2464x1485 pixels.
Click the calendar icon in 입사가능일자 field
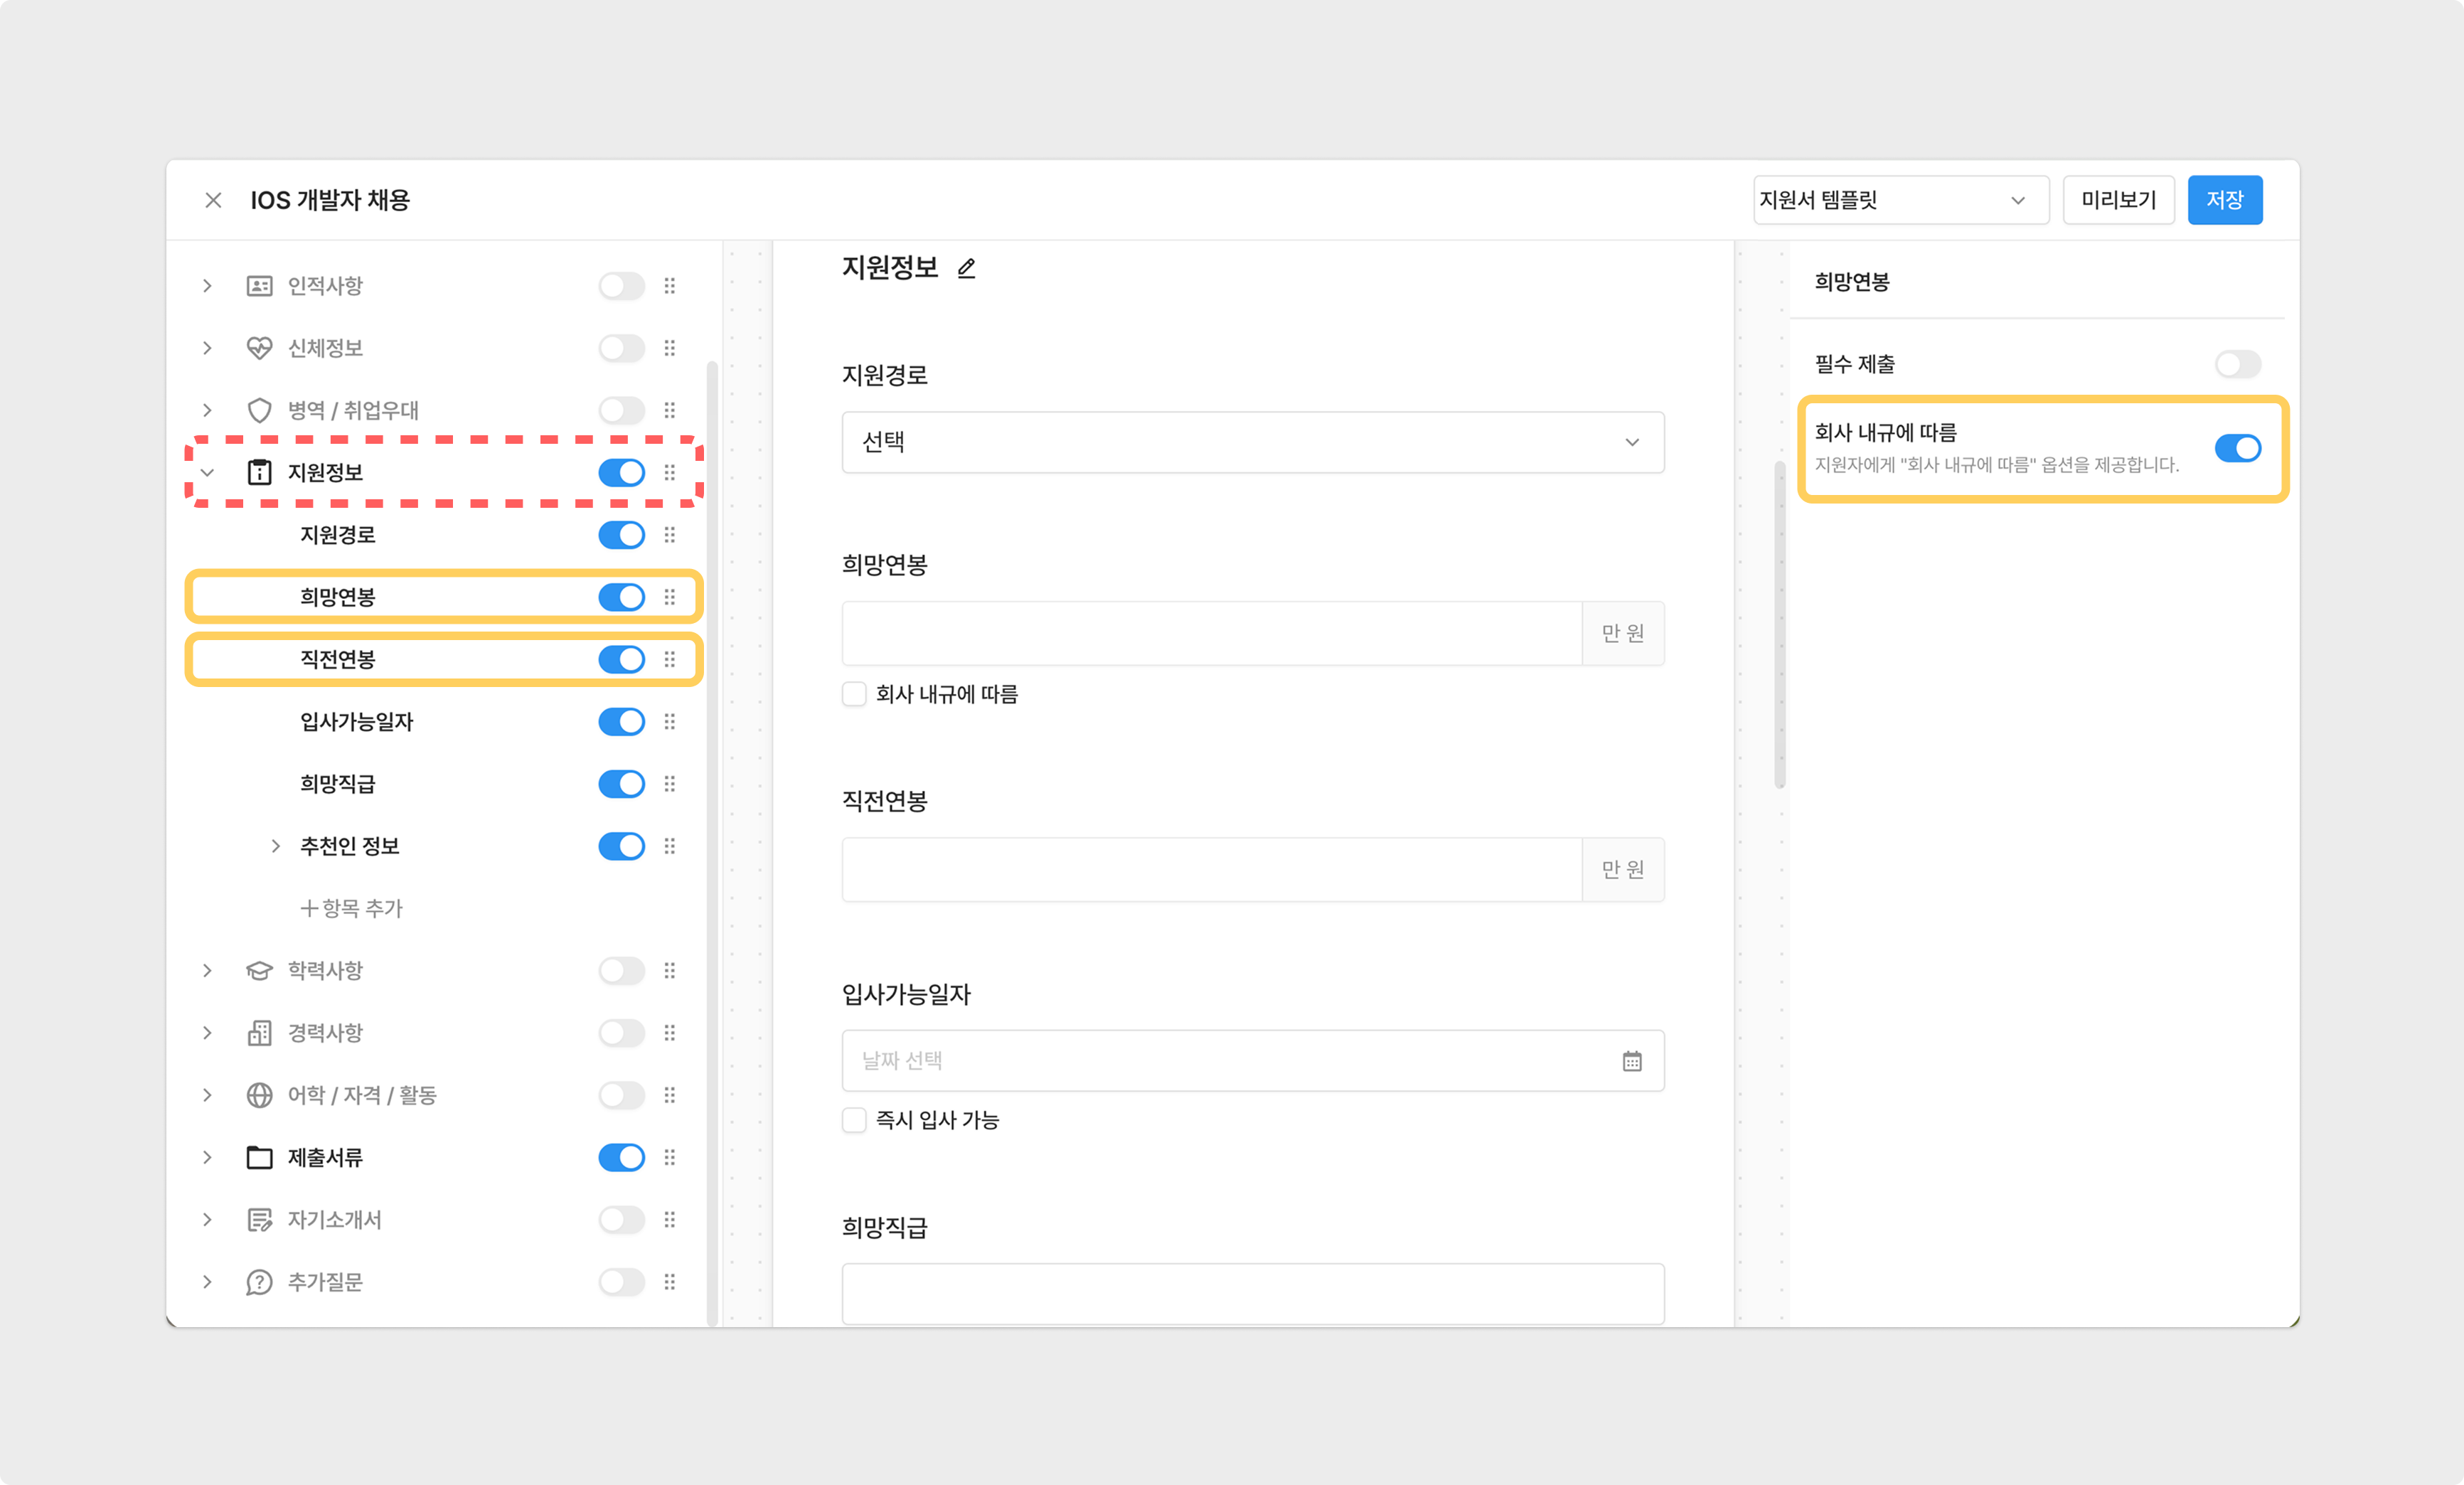click(x=1631, y=1061)
